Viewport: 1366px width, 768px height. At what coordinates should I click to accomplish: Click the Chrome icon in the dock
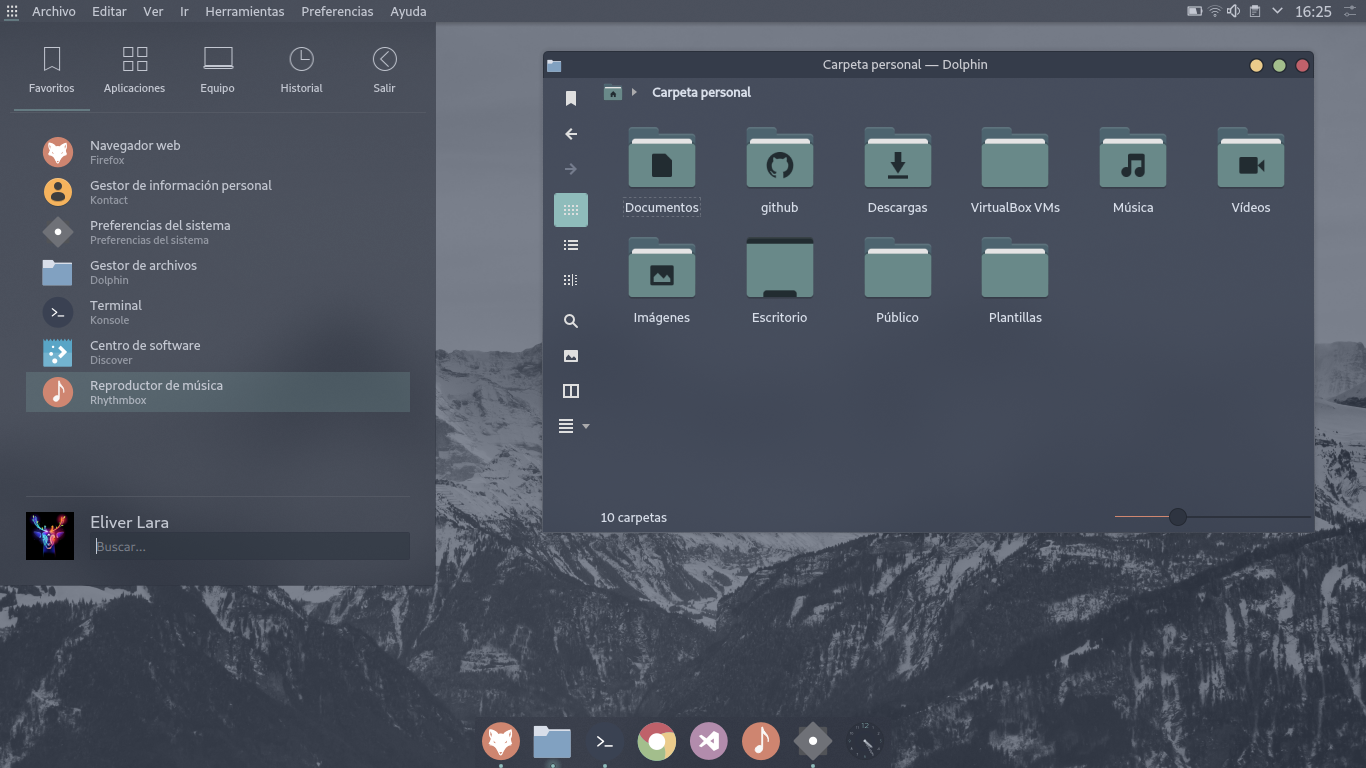tap(656, 741)
